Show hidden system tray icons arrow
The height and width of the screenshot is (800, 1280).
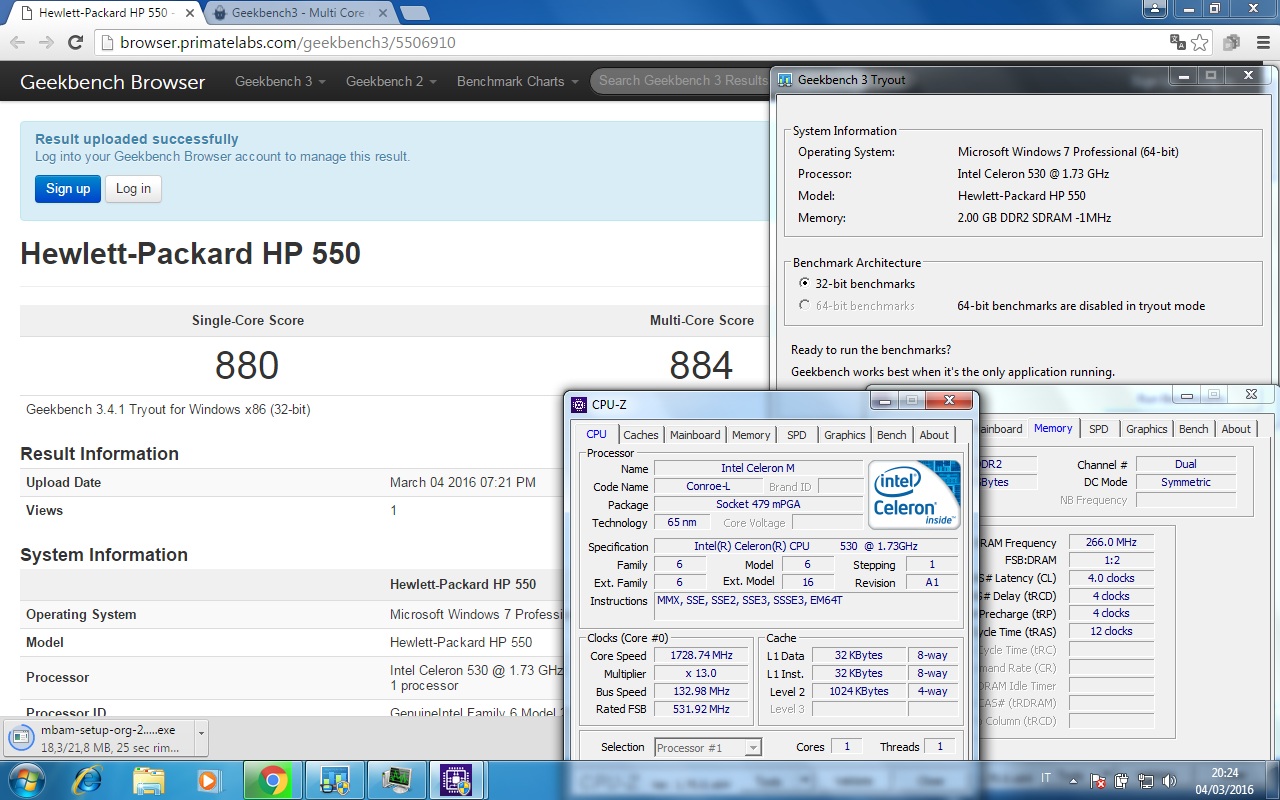(1072, 781)
